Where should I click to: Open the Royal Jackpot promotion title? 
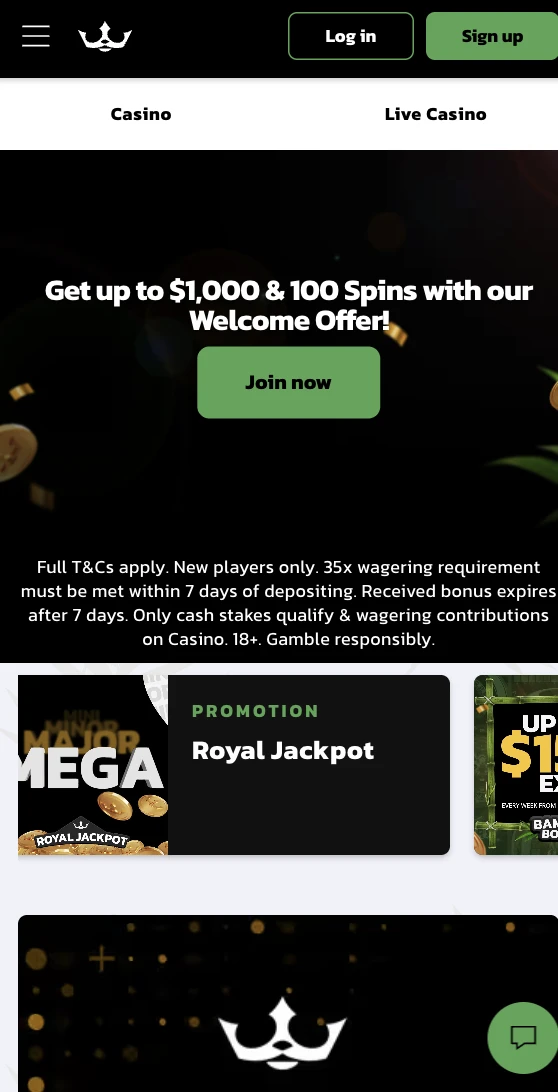(x=283, y=750)
